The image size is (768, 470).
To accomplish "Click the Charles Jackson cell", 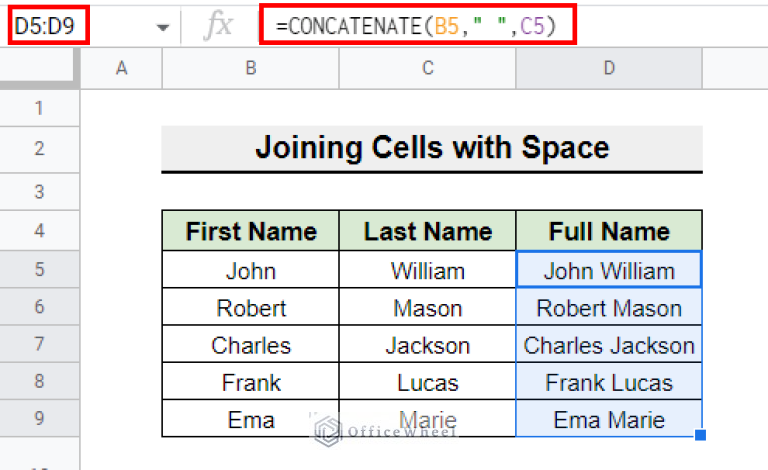I will point(609,344).
